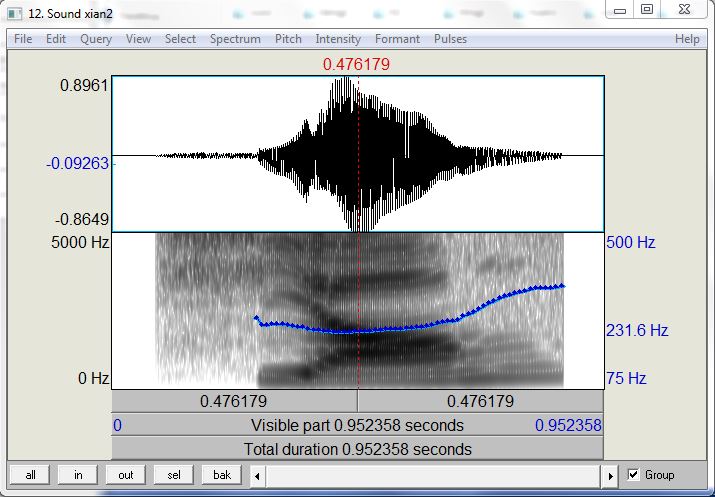Click the scrollbar right arrow
715x497 pixels.
click(611, 476)
